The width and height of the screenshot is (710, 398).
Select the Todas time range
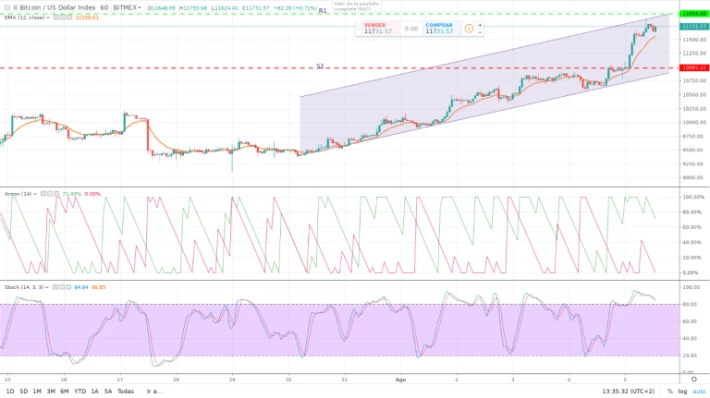[x=125, y=391]
